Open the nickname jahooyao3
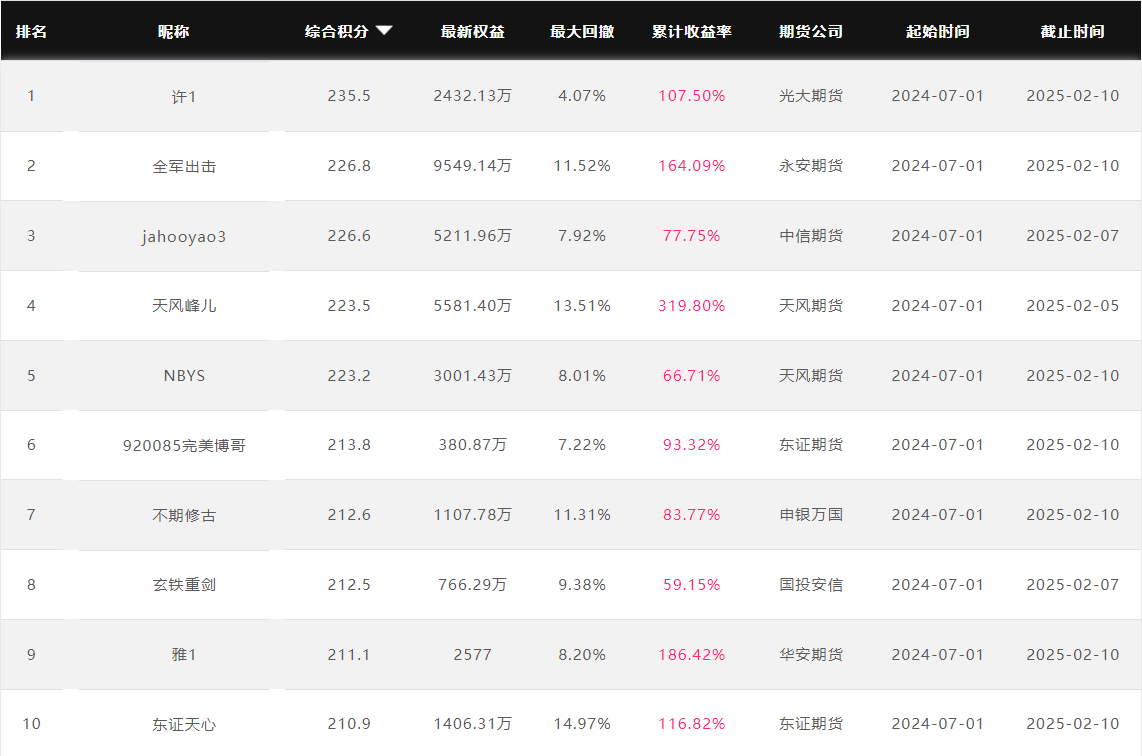 [x=184, y=236]
